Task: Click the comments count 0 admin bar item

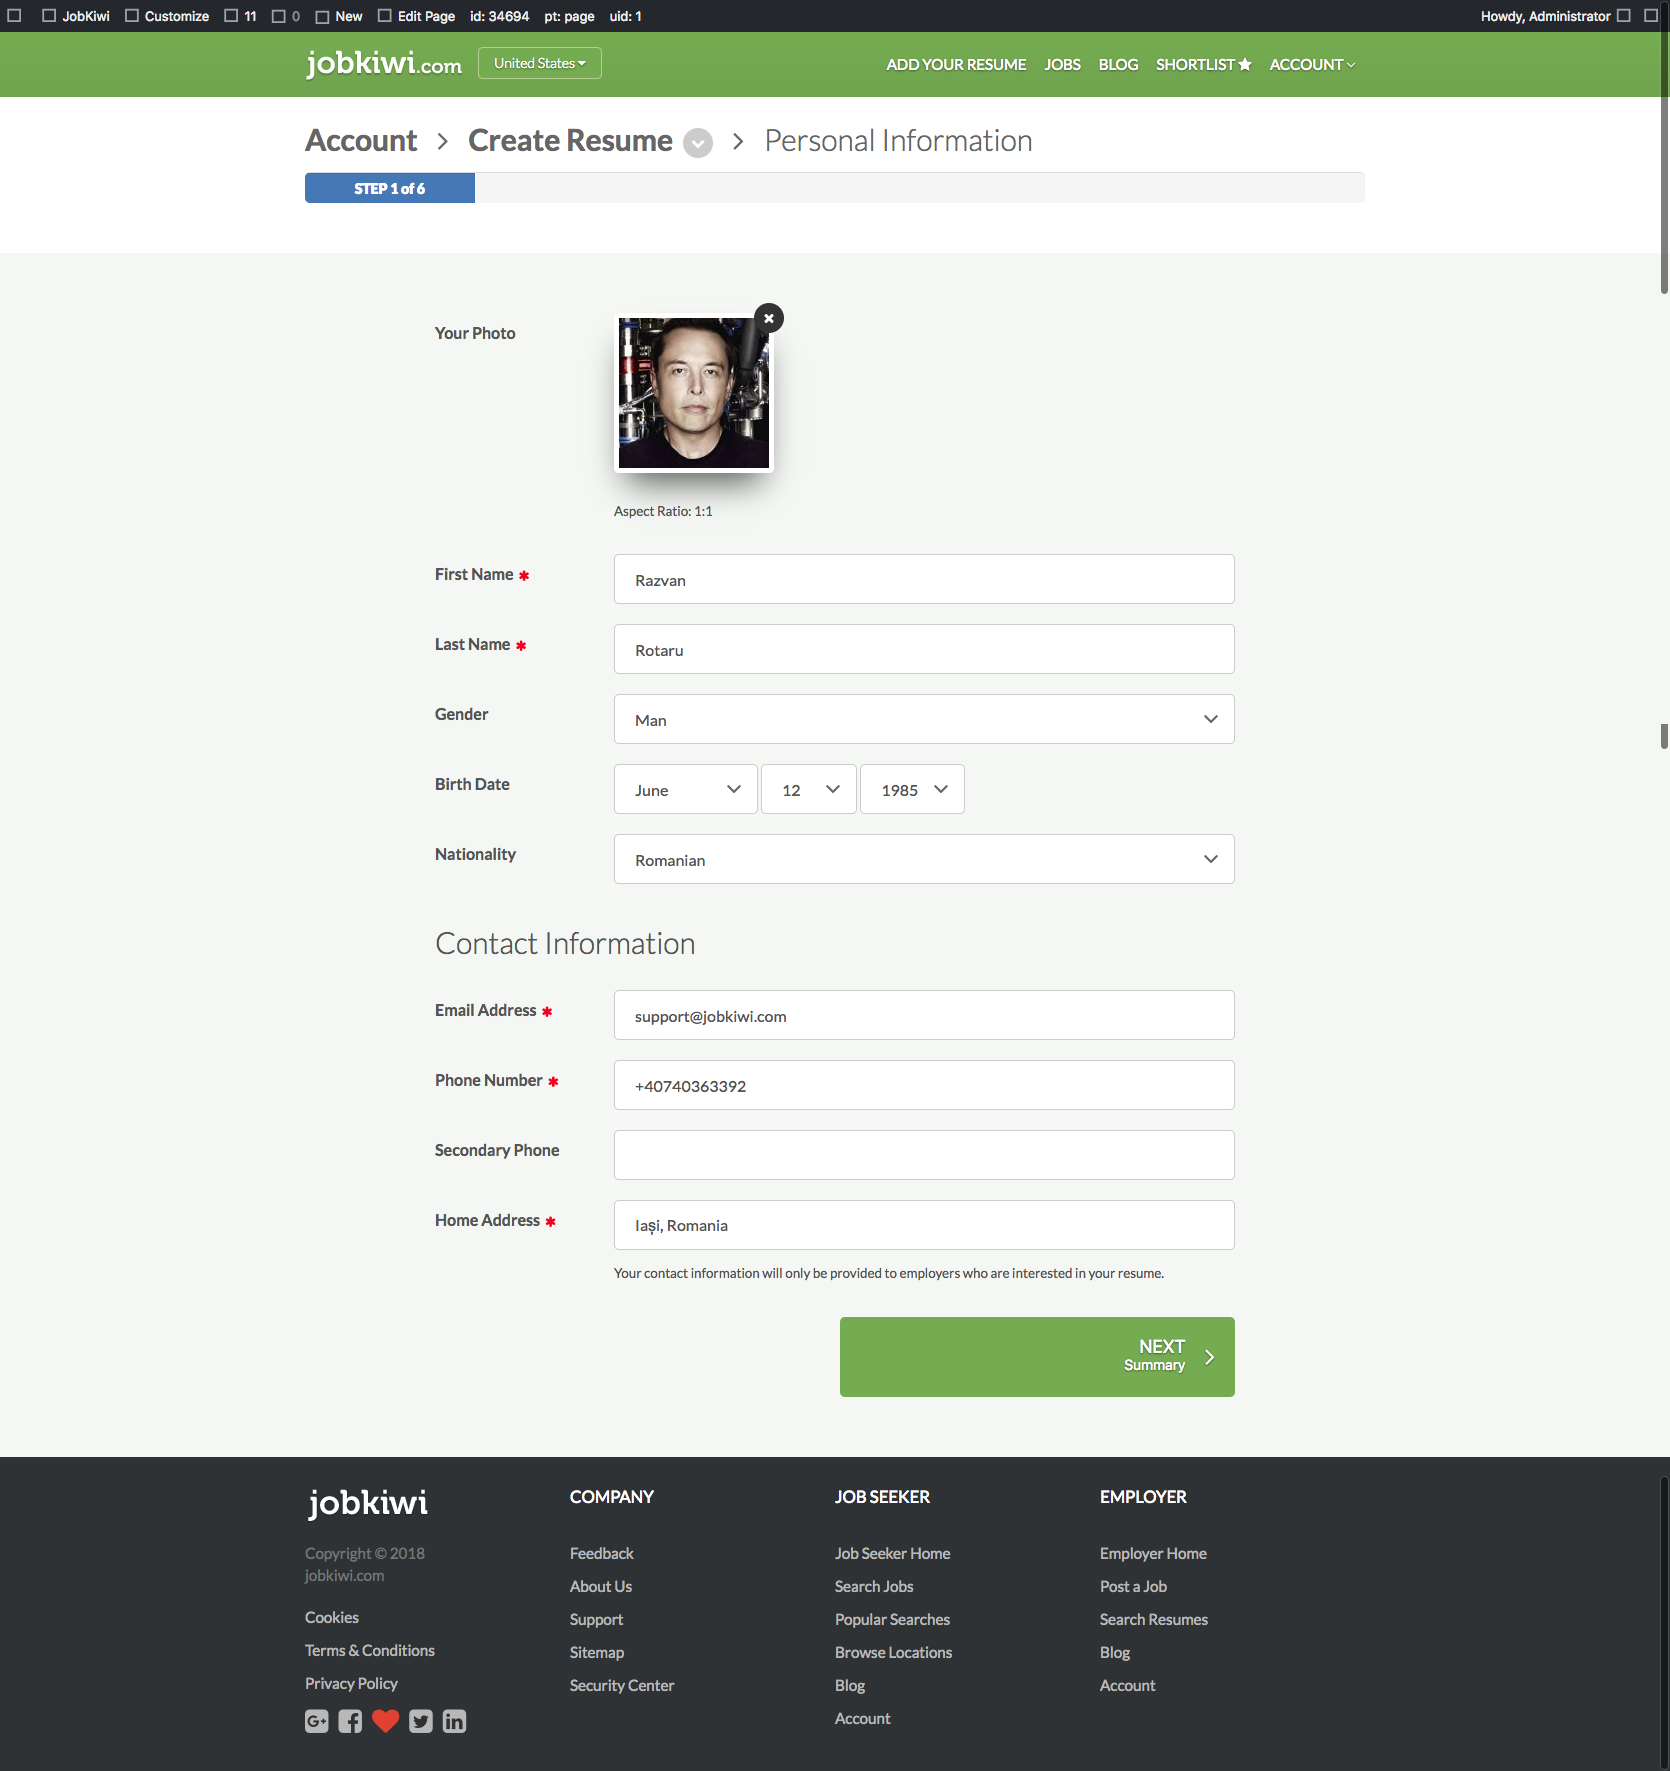Action: (286, 16)
